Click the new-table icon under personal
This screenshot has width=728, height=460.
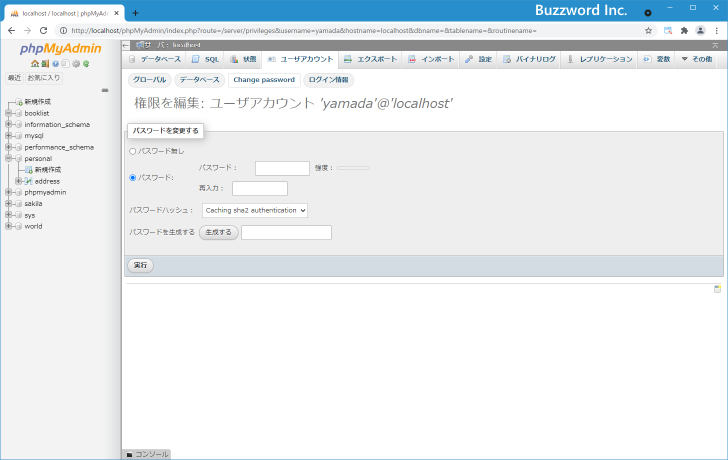click(29, 170)
